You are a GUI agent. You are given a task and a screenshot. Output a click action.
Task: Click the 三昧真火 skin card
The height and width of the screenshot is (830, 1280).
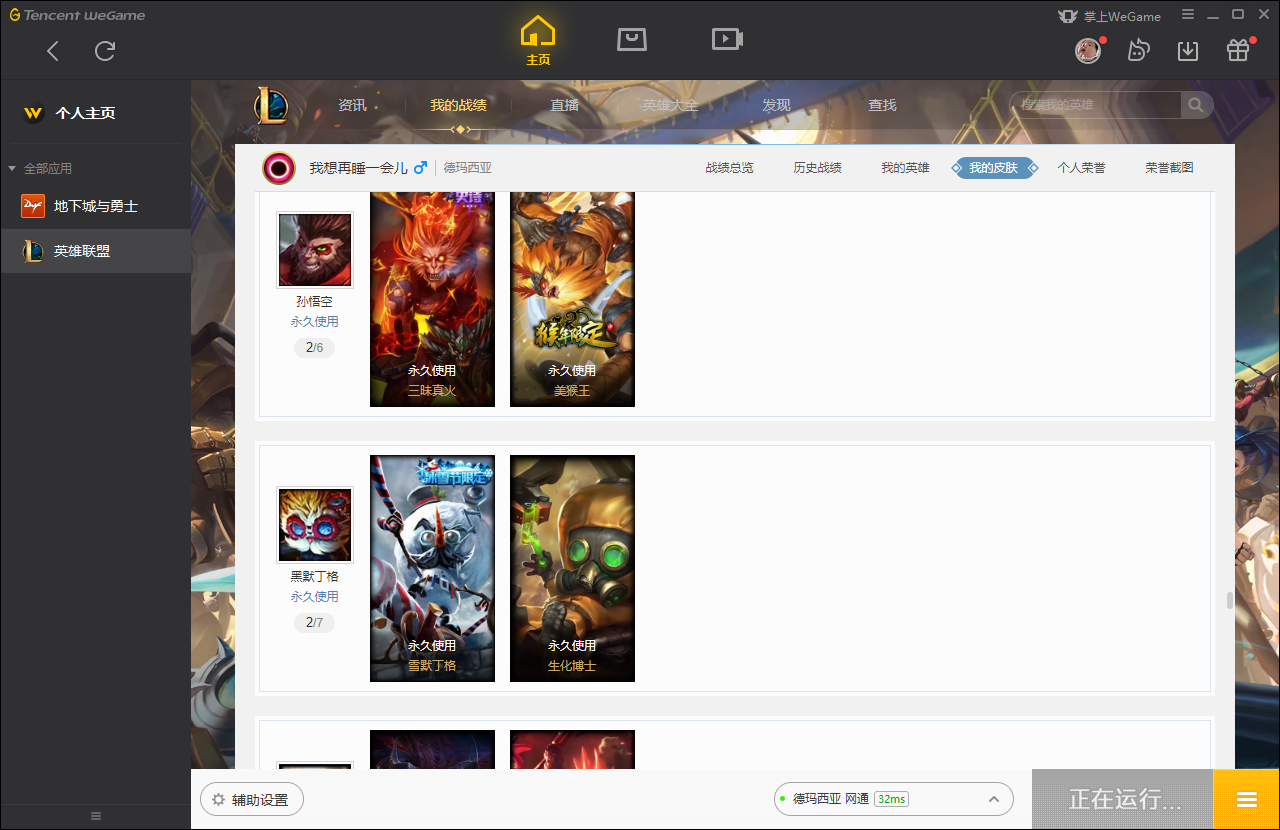tap(432, 299)
